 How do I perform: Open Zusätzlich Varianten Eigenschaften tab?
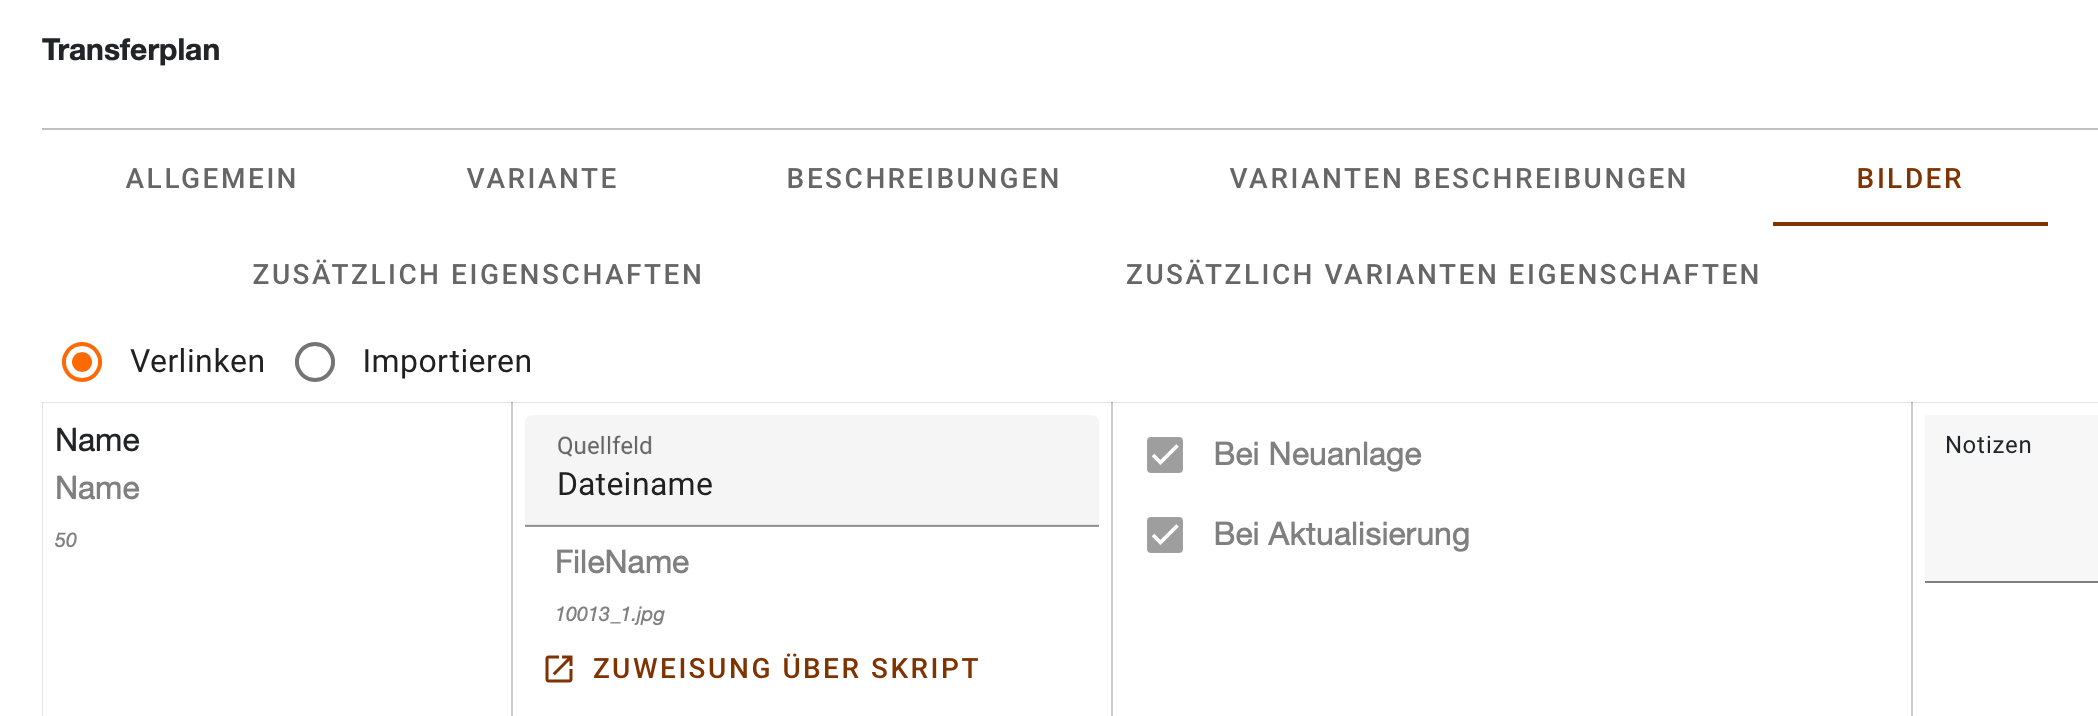(x=1443, y=275)
